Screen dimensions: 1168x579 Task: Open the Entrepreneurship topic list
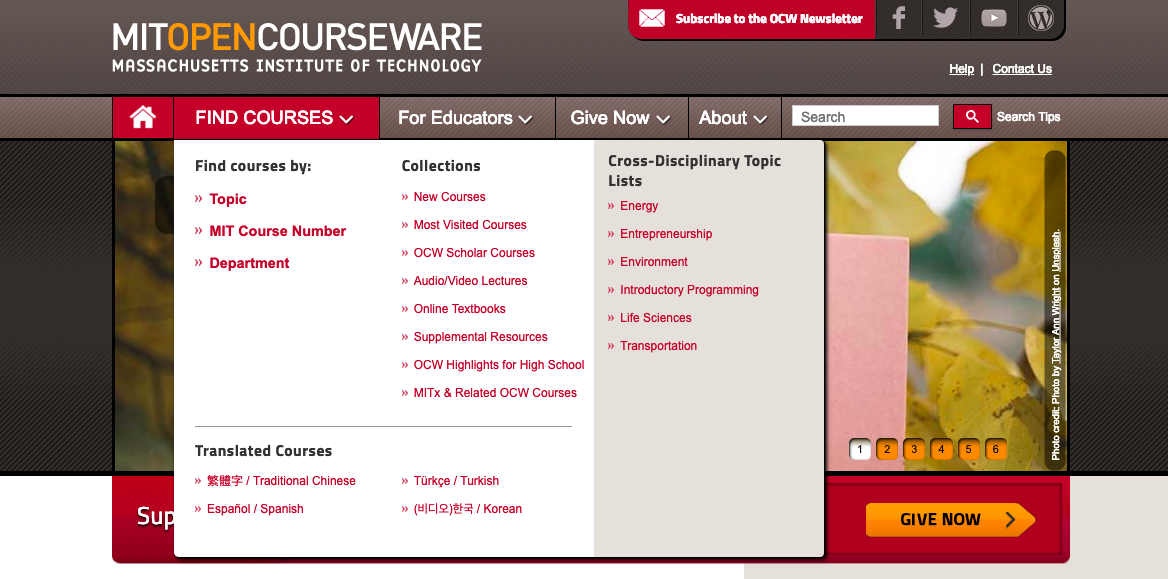pos(666,234)
